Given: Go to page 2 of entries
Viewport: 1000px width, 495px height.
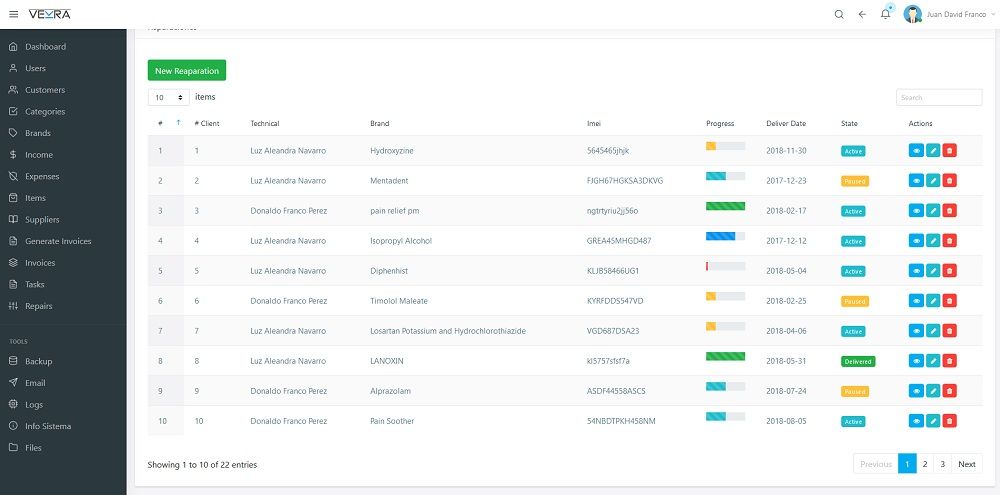Looking at the screenshot, I should [x=925, y=464].
